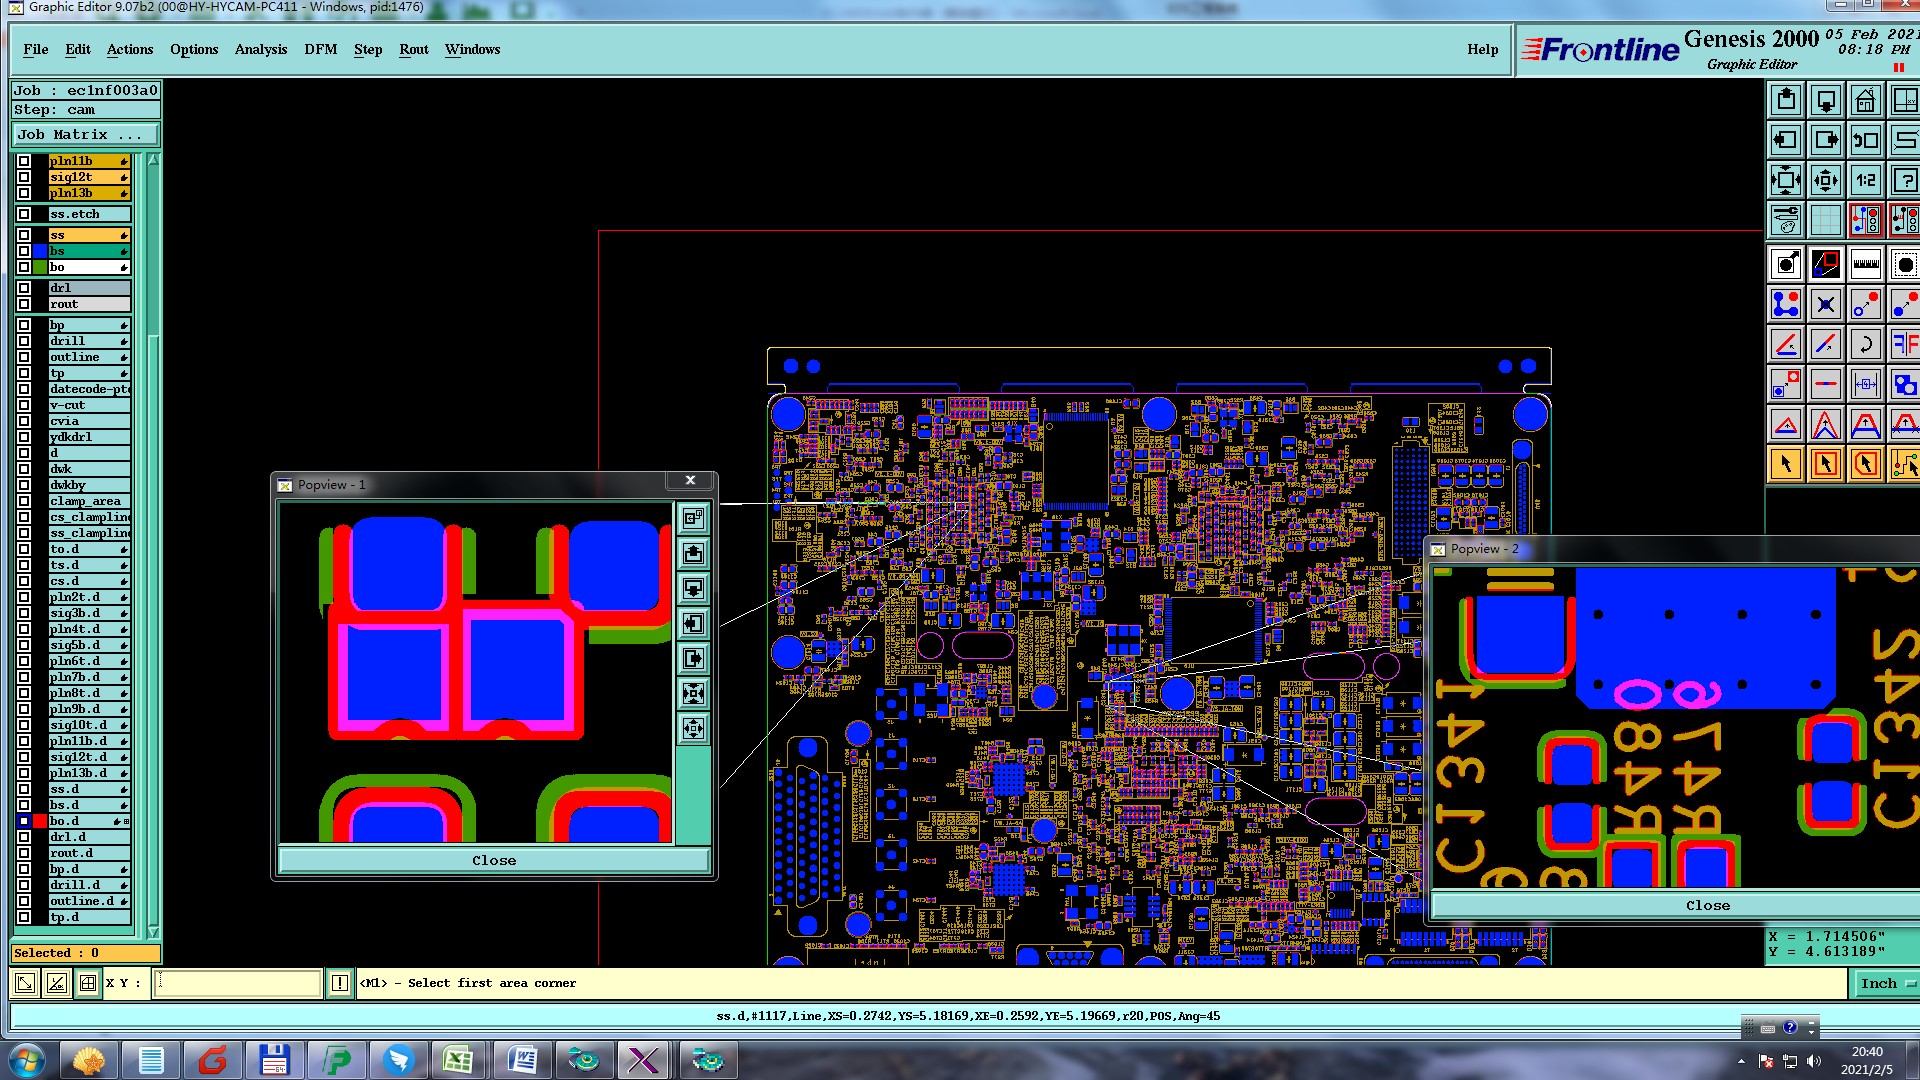Click the layer list scroll-down arrow
The width and height of the screenshot is (1920, 1080).
point(153,931)
